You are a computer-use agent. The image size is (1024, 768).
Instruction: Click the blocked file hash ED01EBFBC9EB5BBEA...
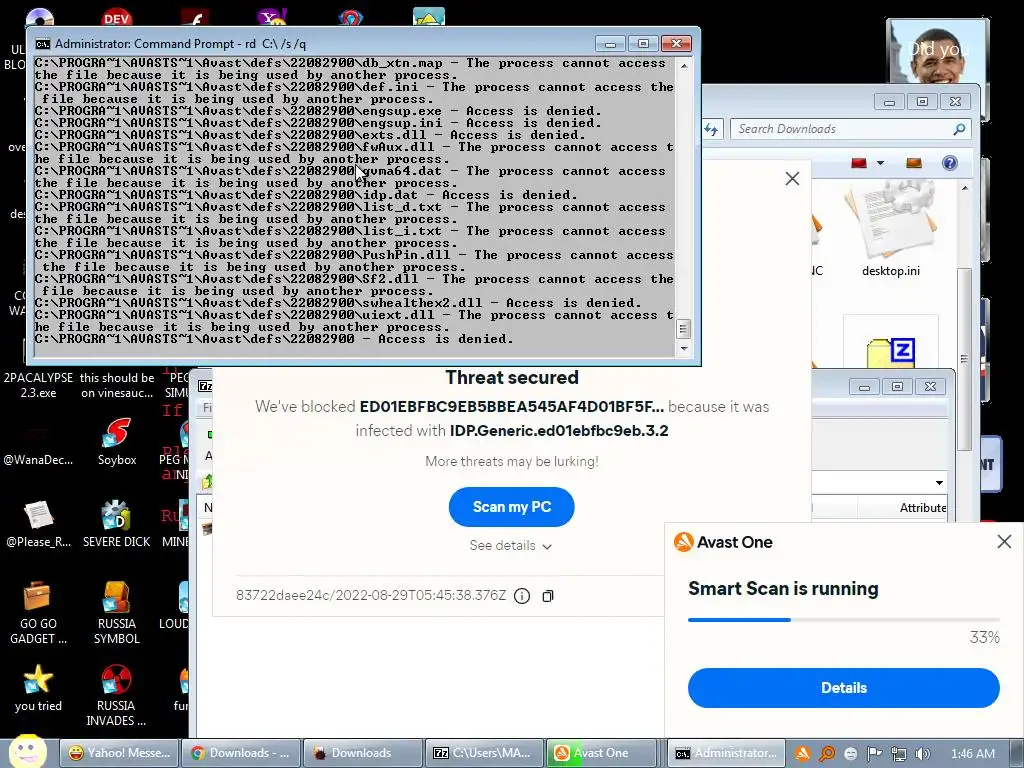pyautogui.click(x=511, y=407)
